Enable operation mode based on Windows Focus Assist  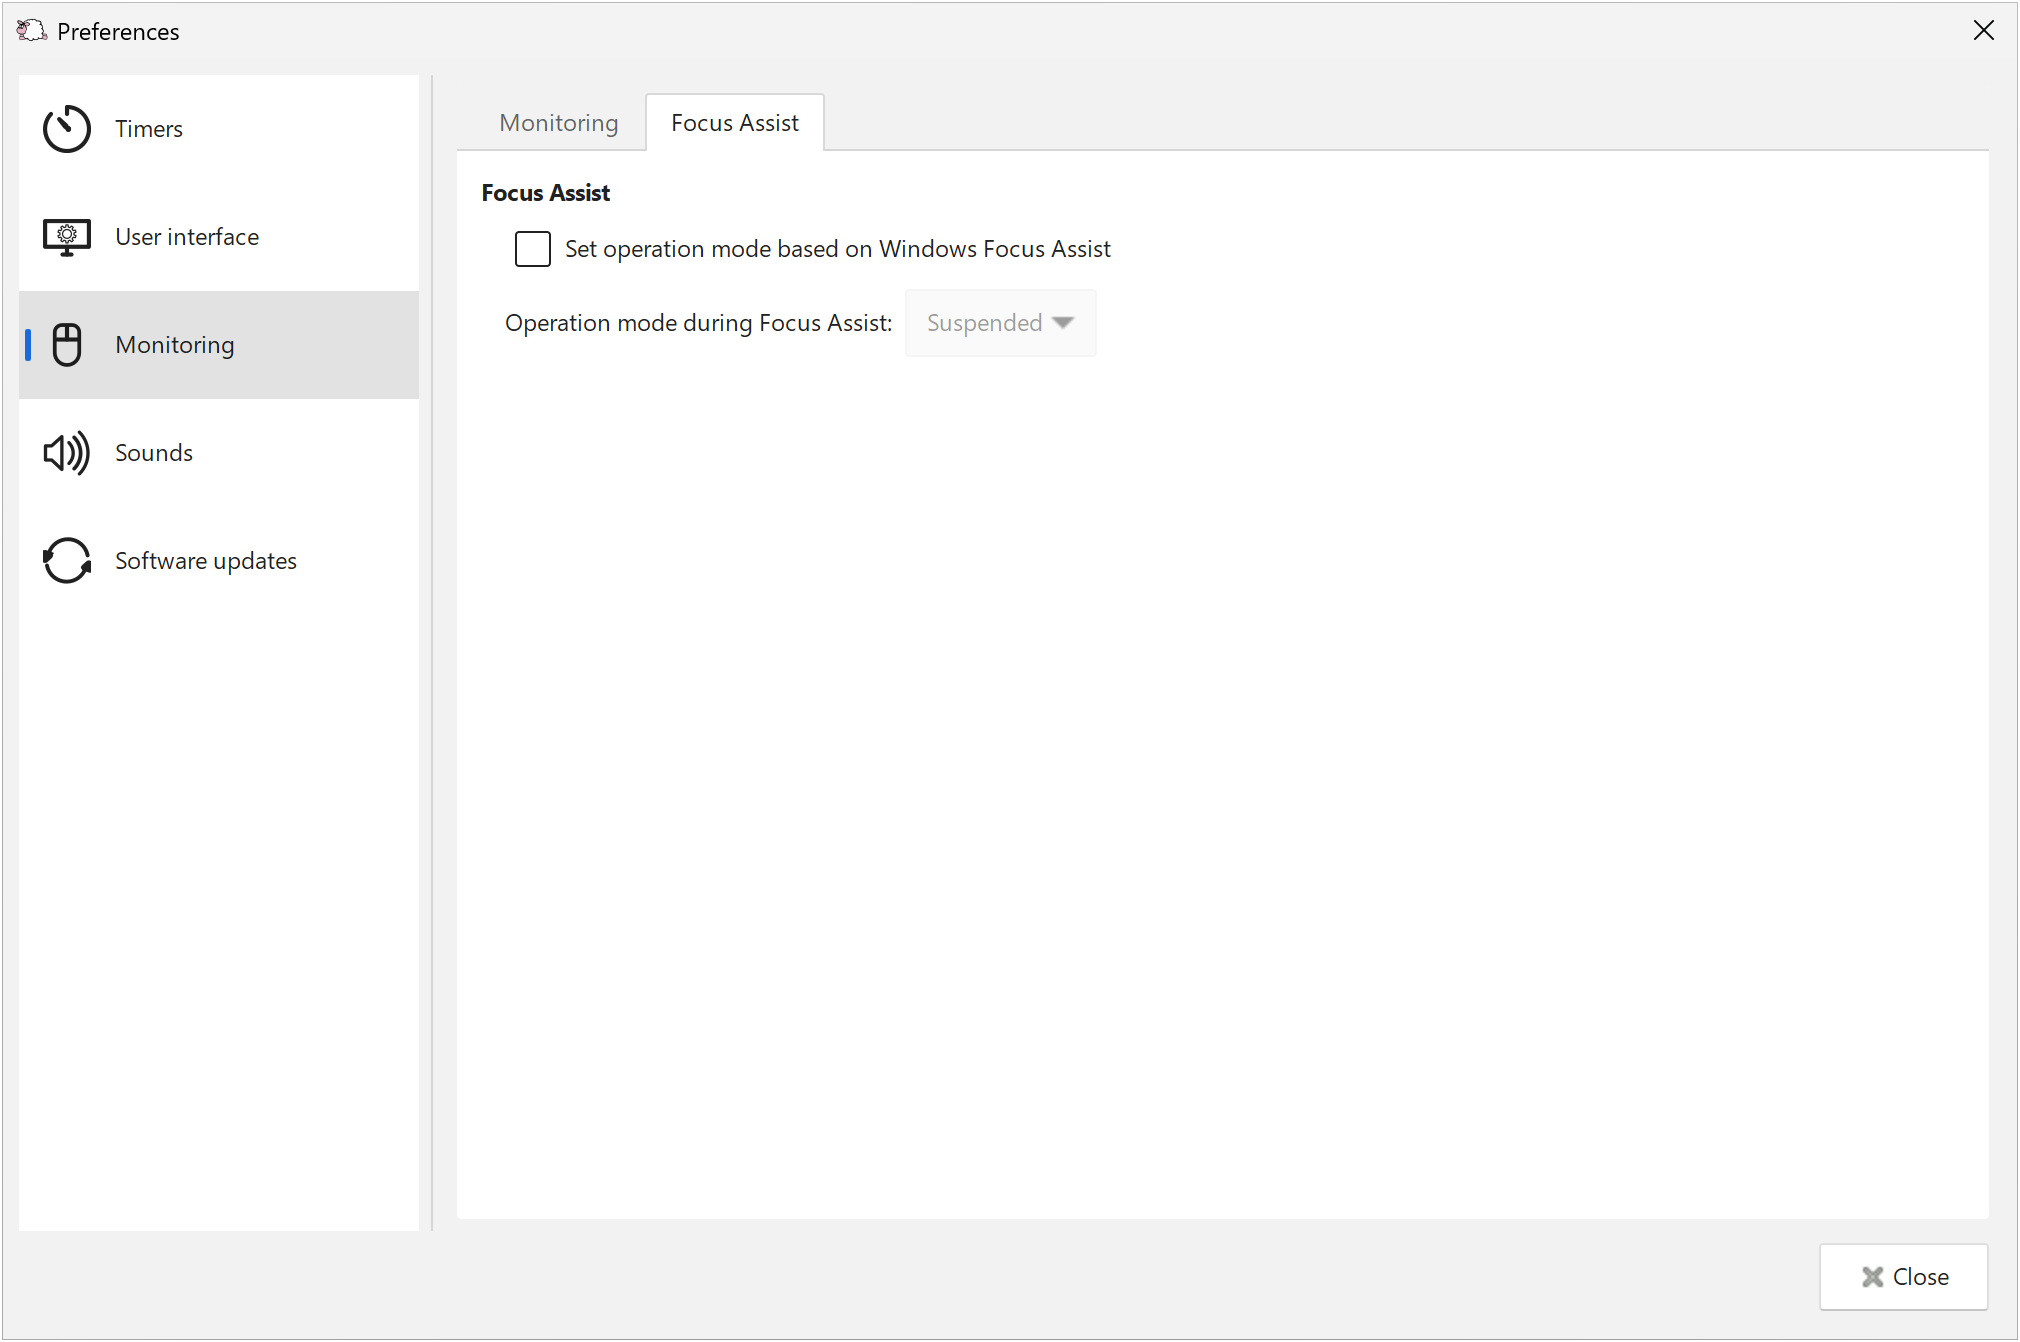[533, 249]
